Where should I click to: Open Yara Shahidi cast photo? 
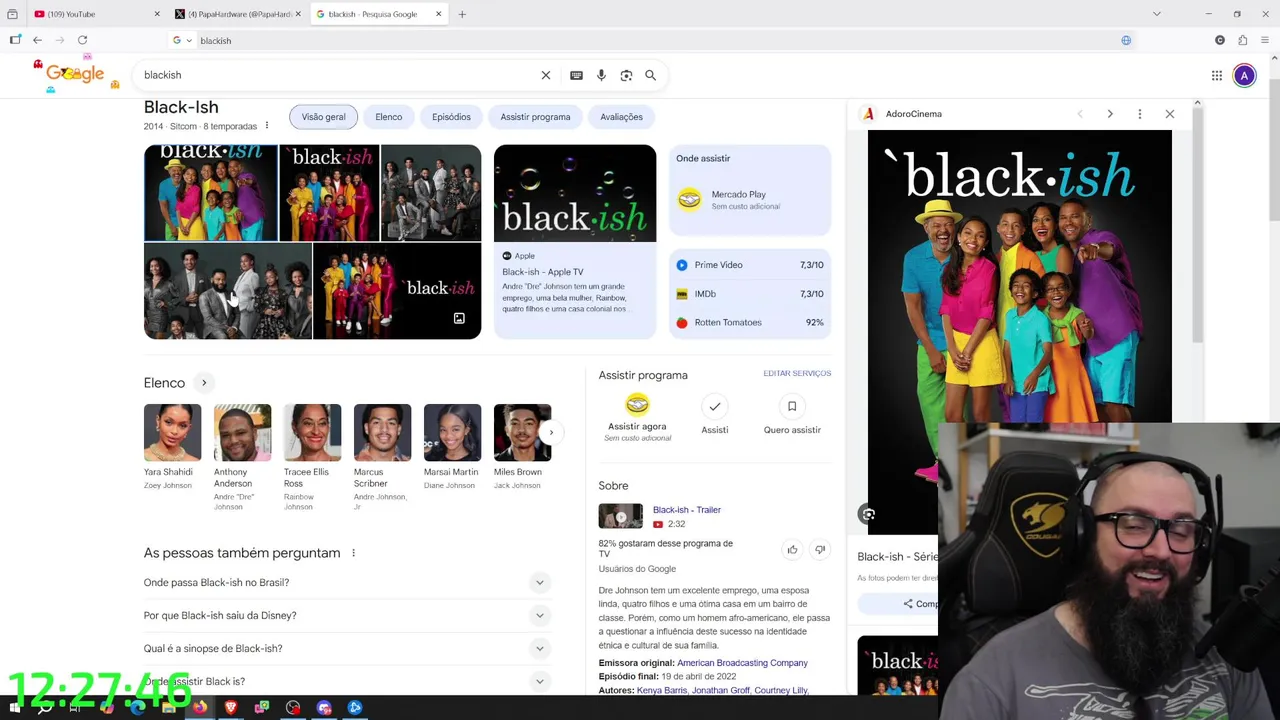[172, 433]
